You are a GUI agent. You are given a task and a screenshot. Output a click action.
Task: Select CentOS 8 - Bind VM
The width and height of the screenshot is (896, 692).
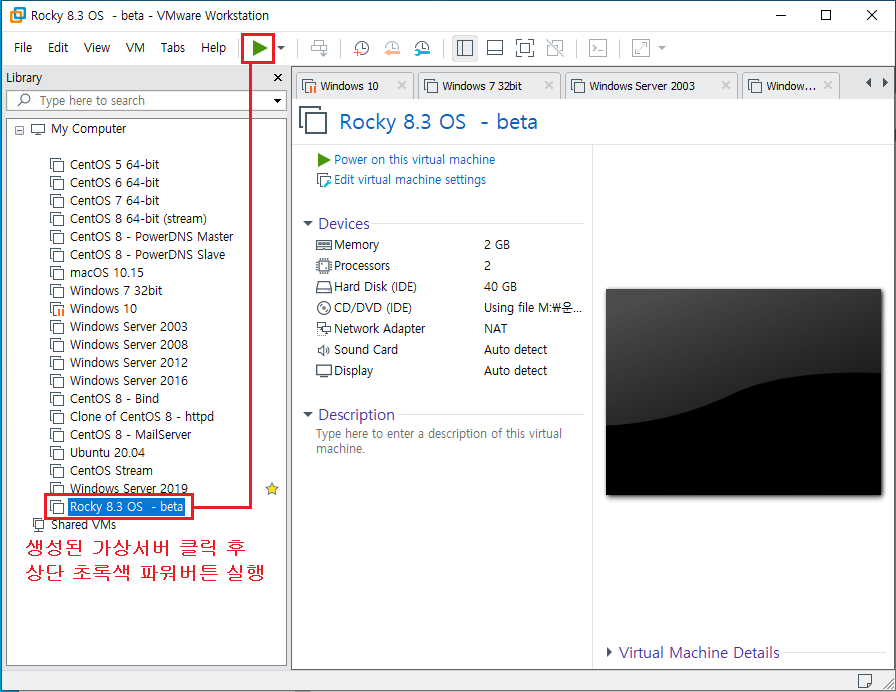[x=114, y=399]
